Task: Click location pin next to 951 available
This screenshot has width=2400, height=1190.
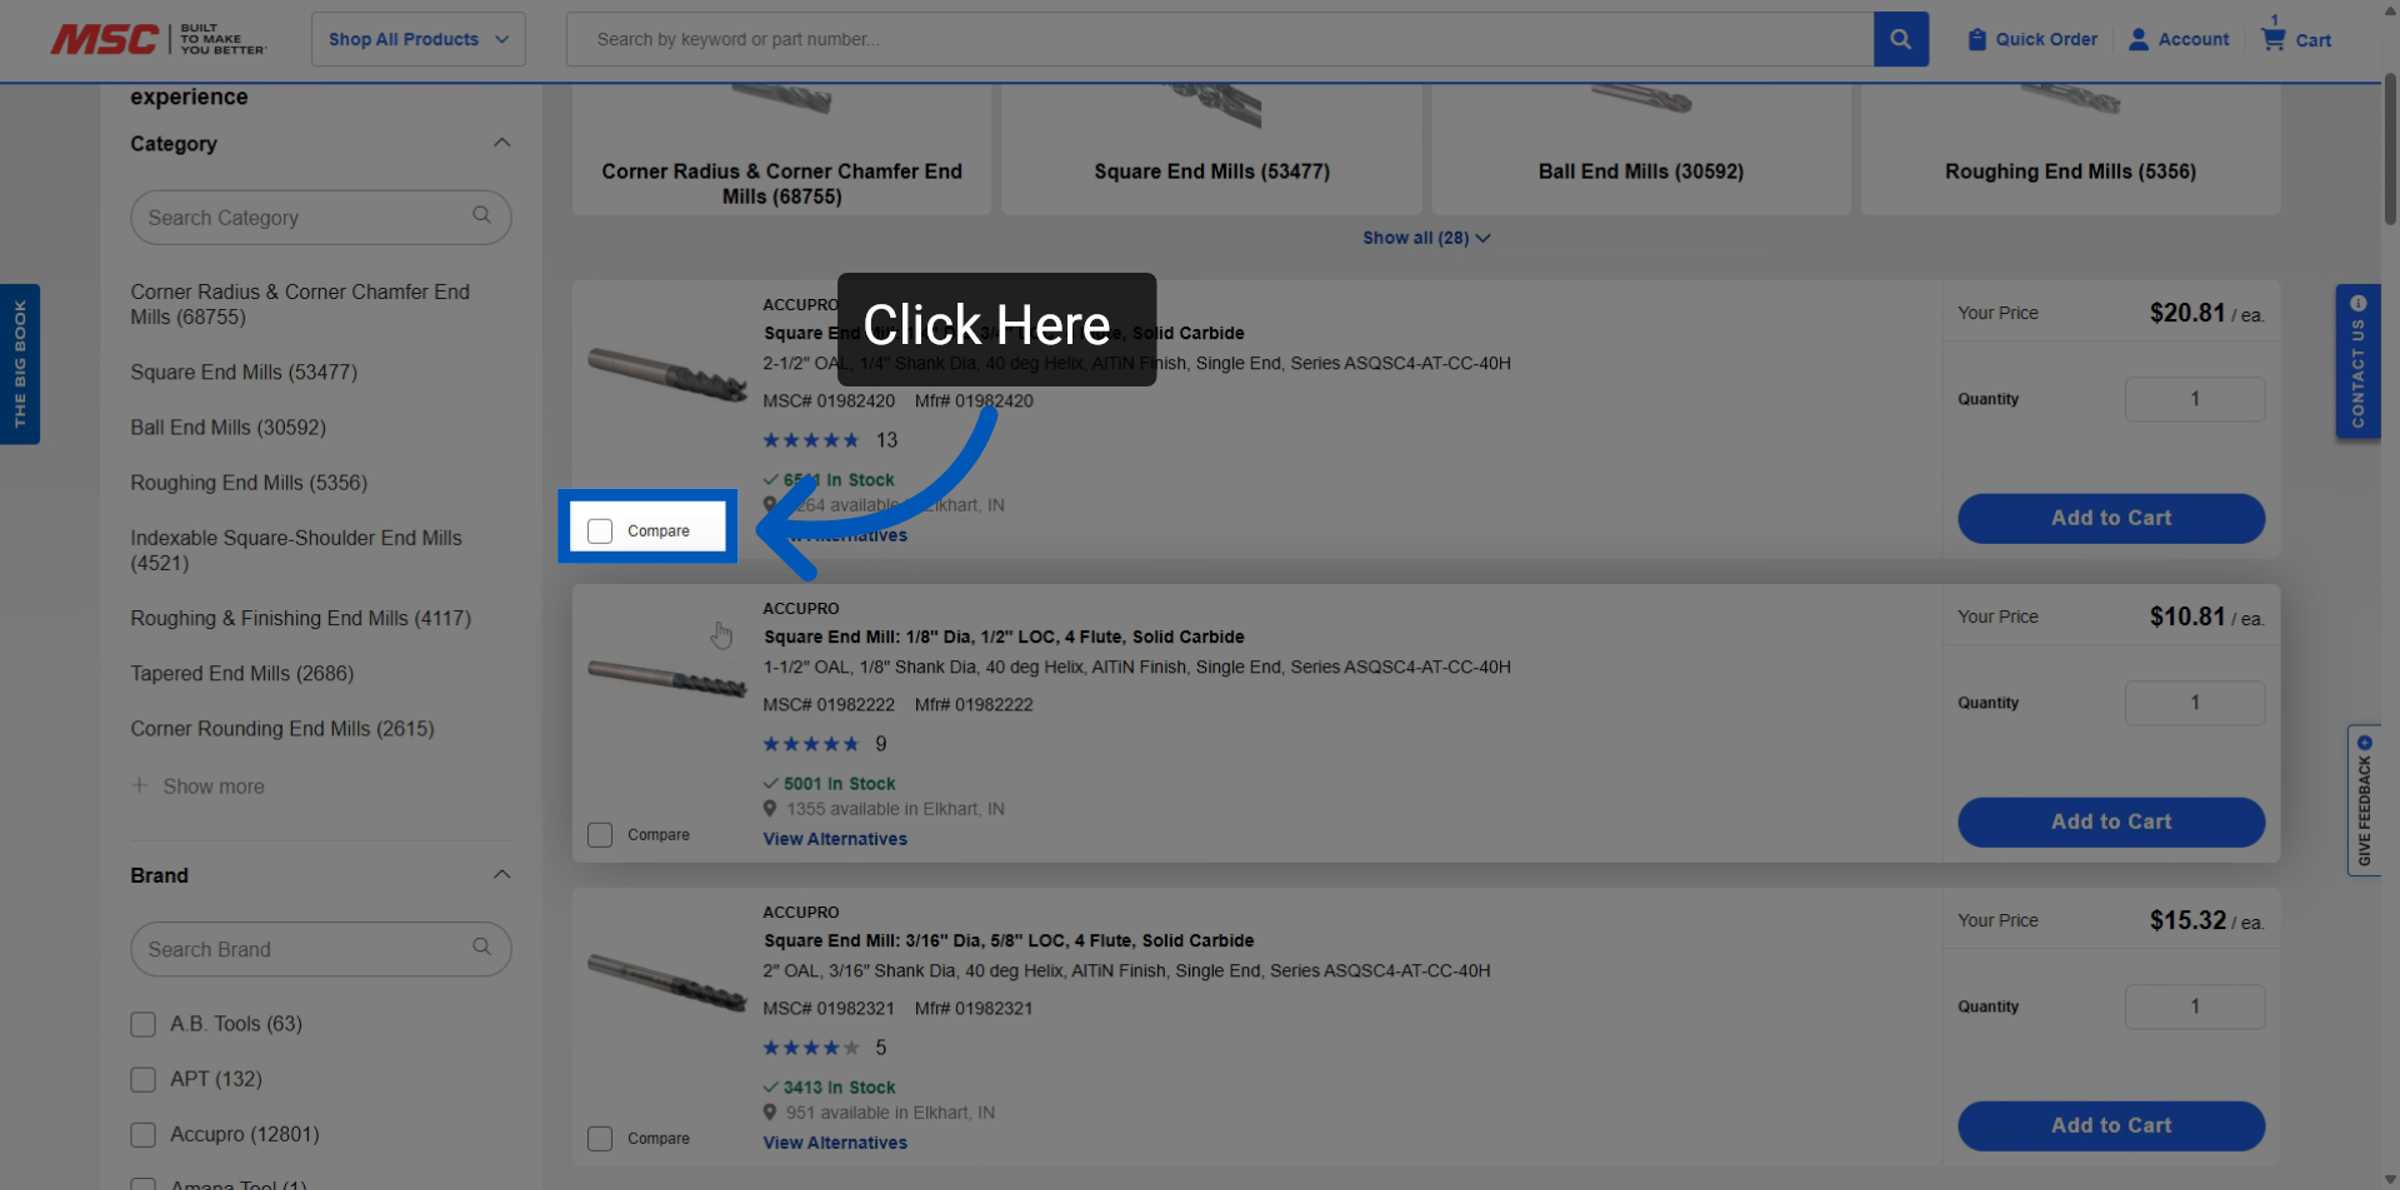Action: [x=769, y=1112]
